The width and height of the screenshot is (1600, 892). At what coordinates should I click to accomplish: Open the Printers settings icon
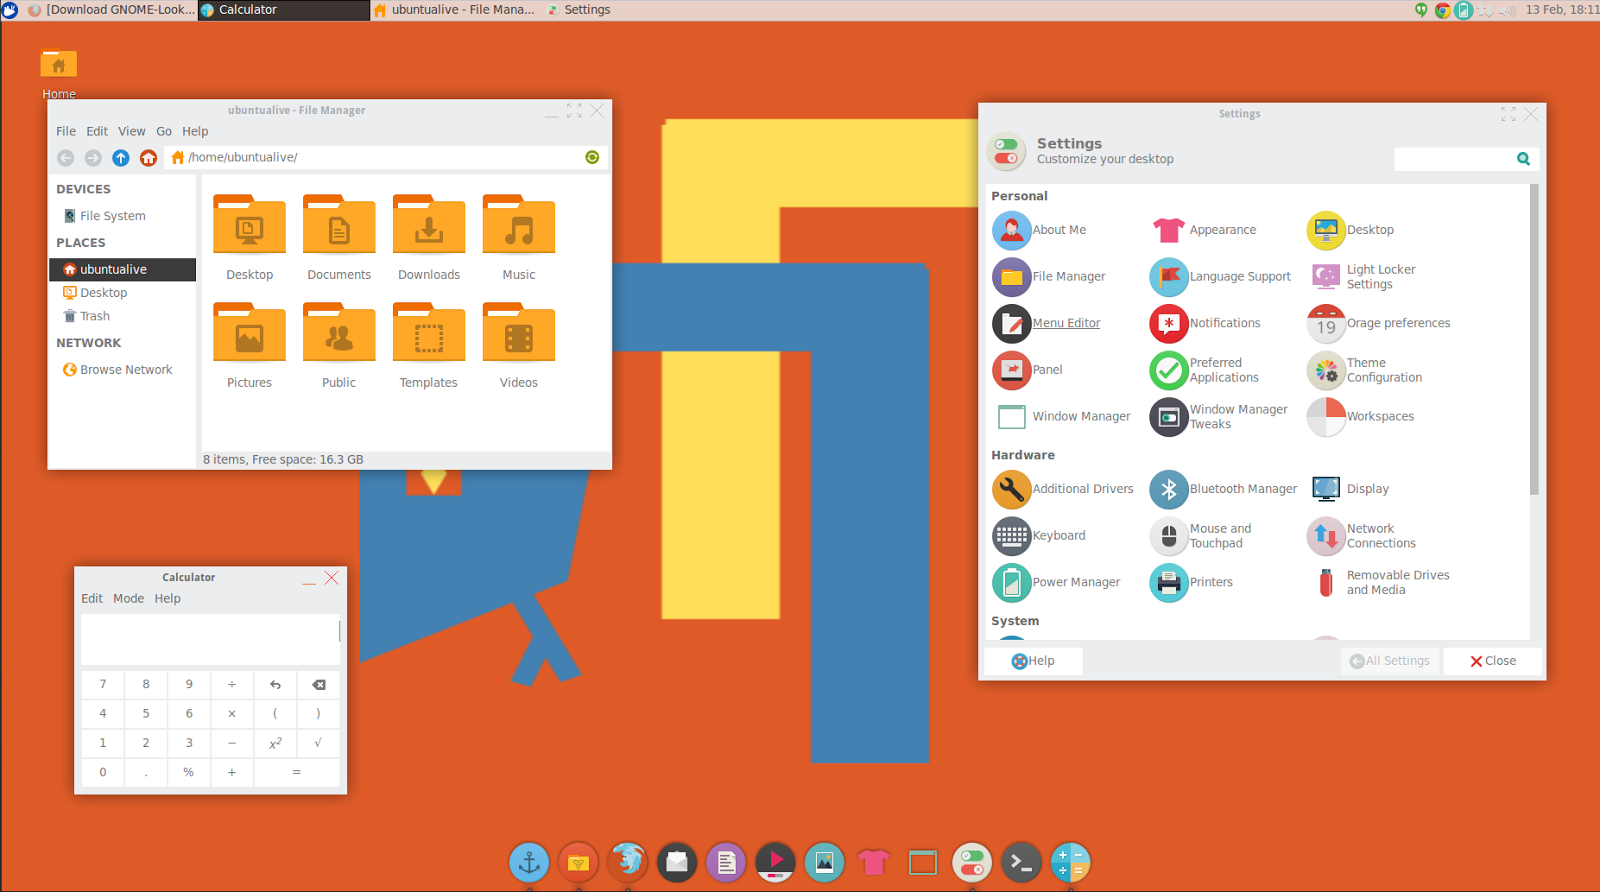[1168, 582]
